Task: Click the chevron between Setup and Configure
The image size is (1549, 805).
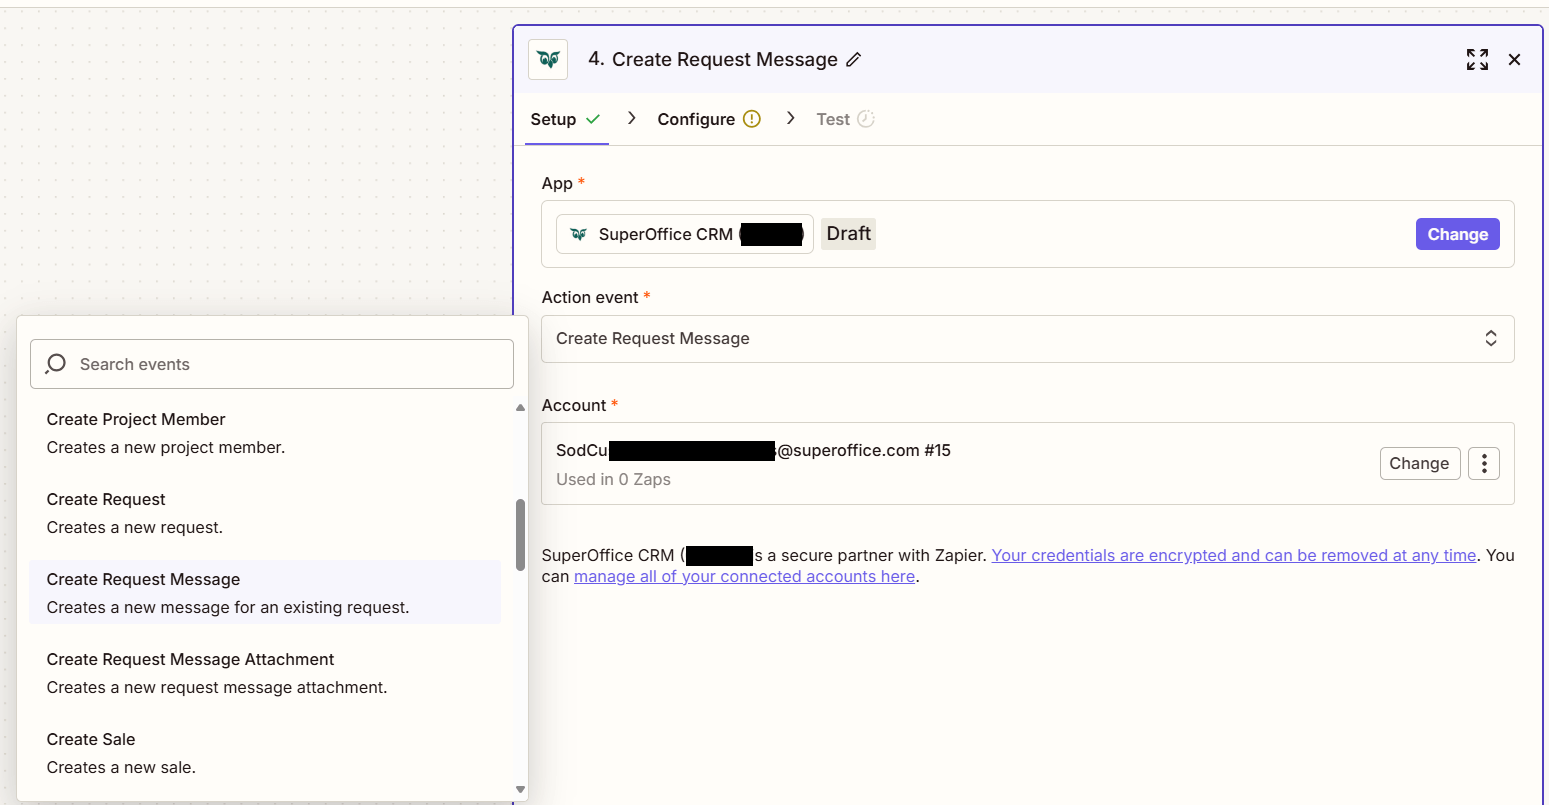Action: click(631, 118)
